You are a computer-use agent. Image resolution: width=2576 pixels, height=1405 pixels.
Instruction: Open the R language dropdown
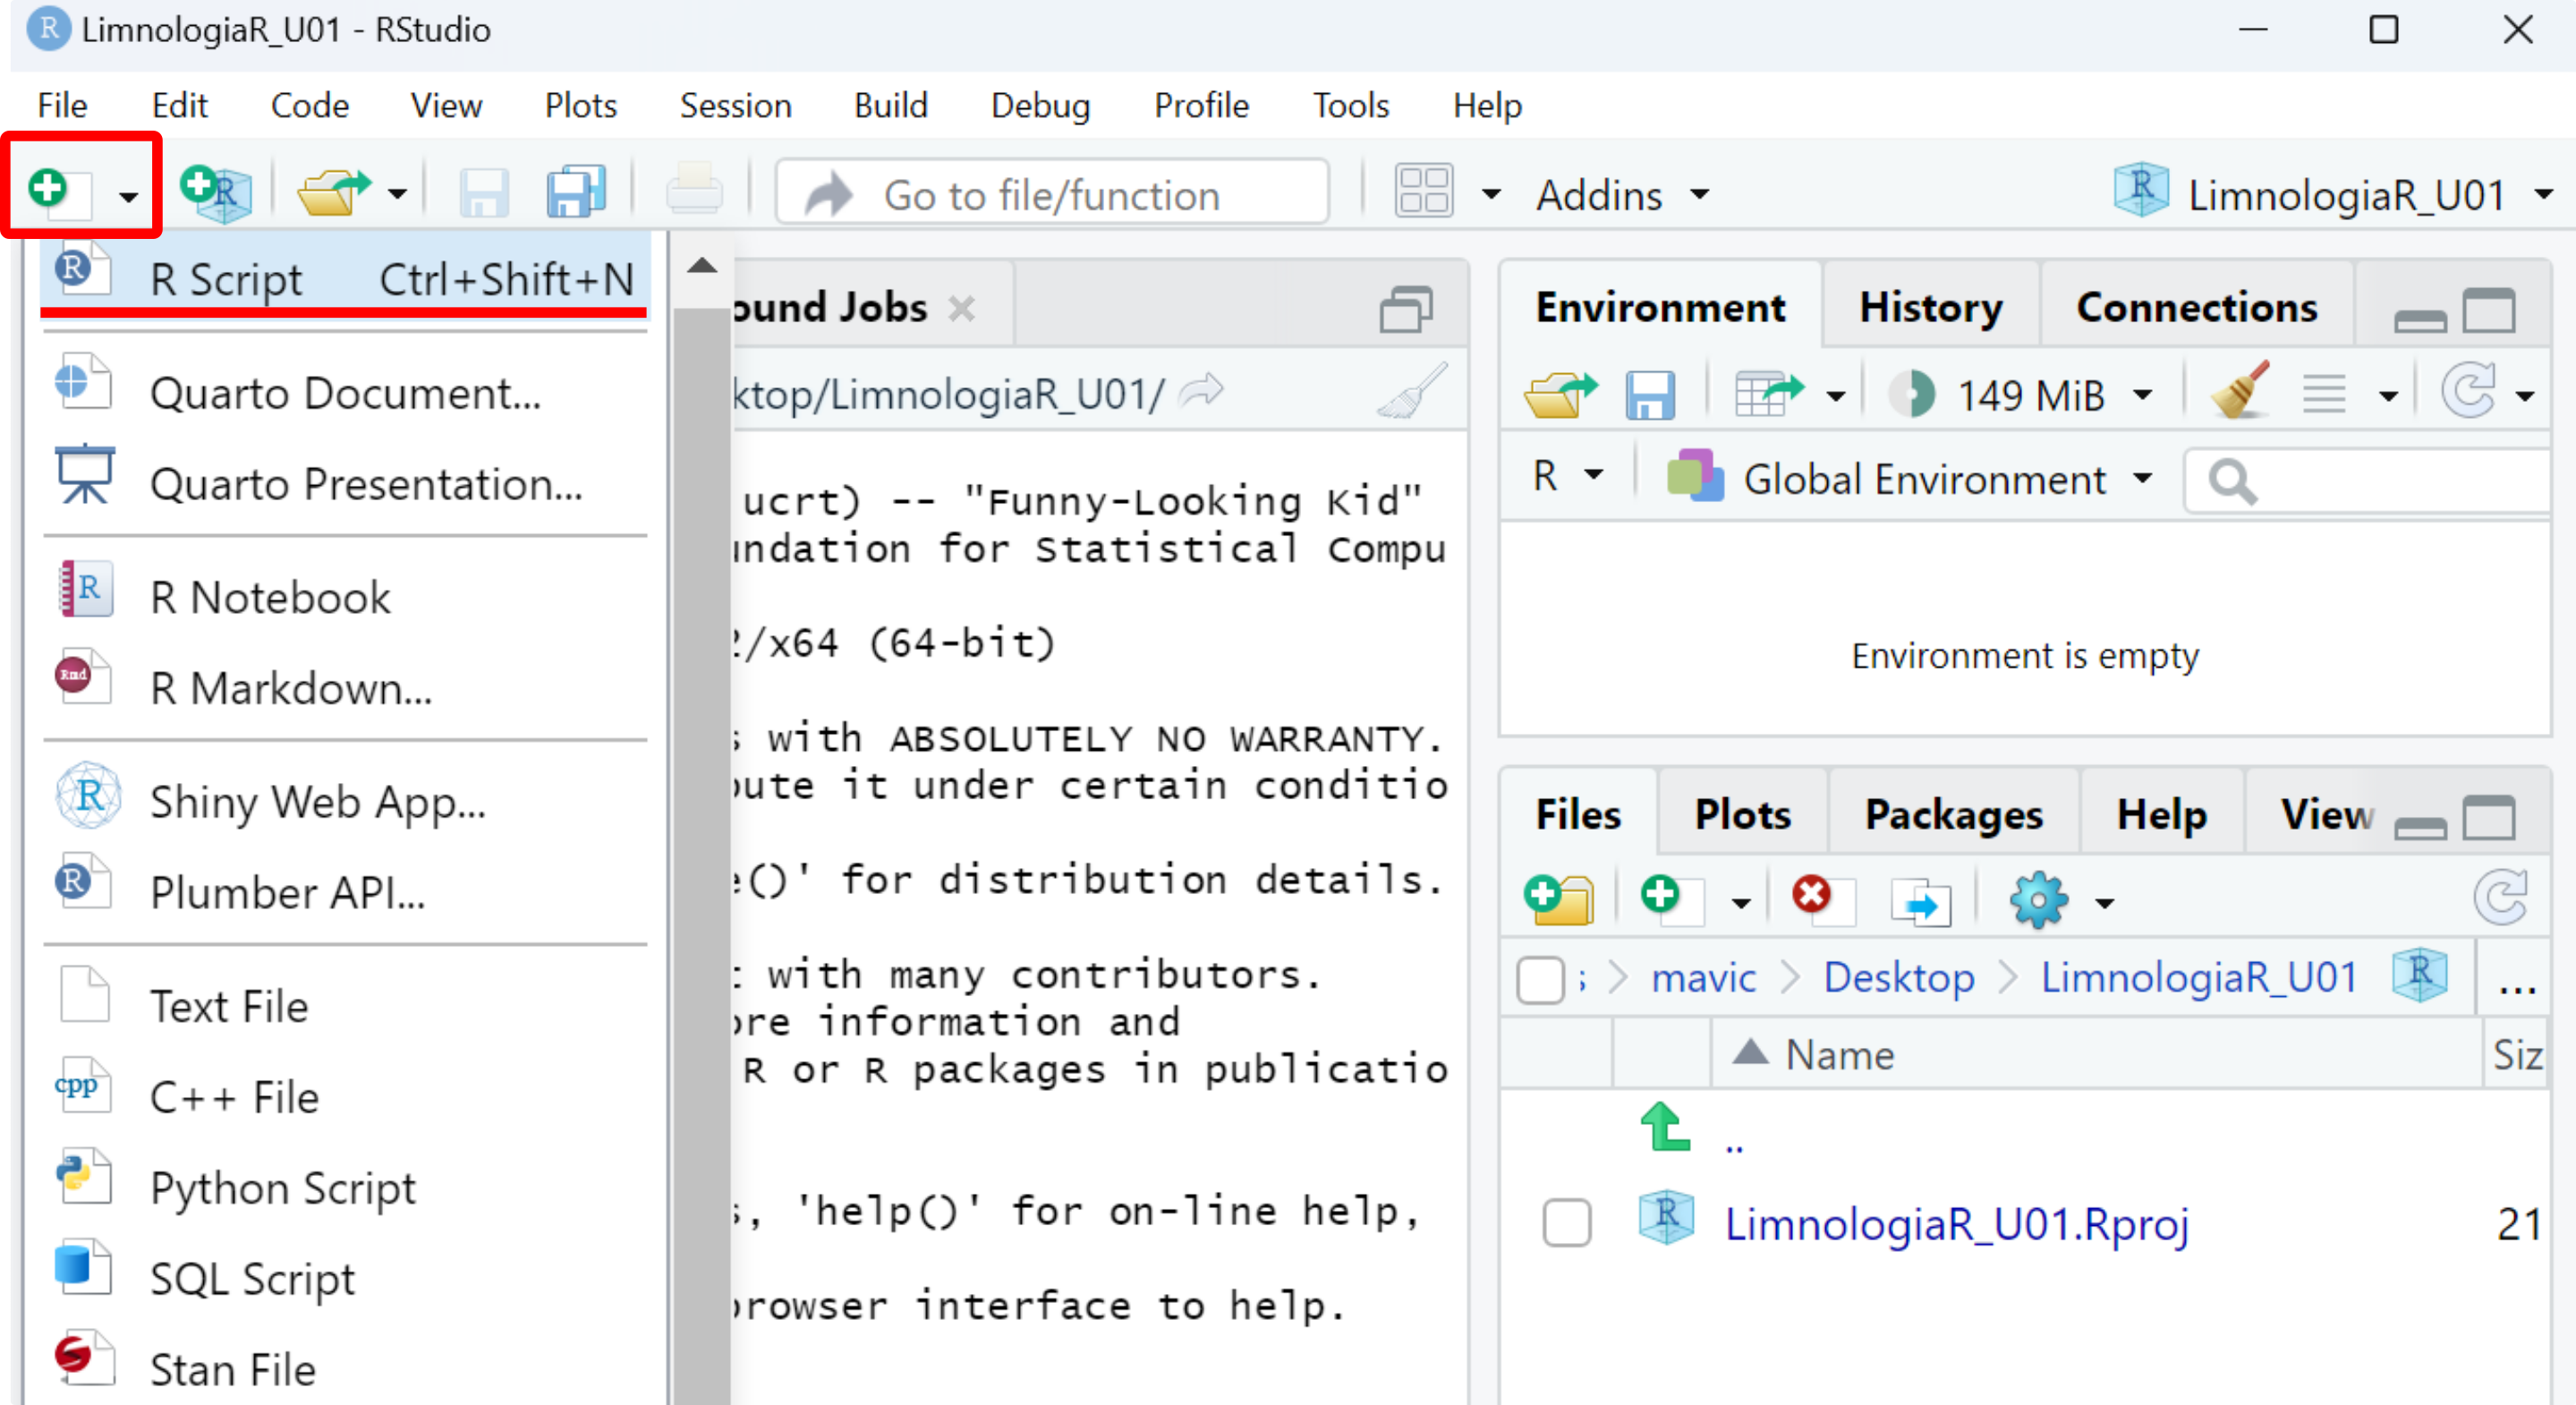click(1566, 476)
